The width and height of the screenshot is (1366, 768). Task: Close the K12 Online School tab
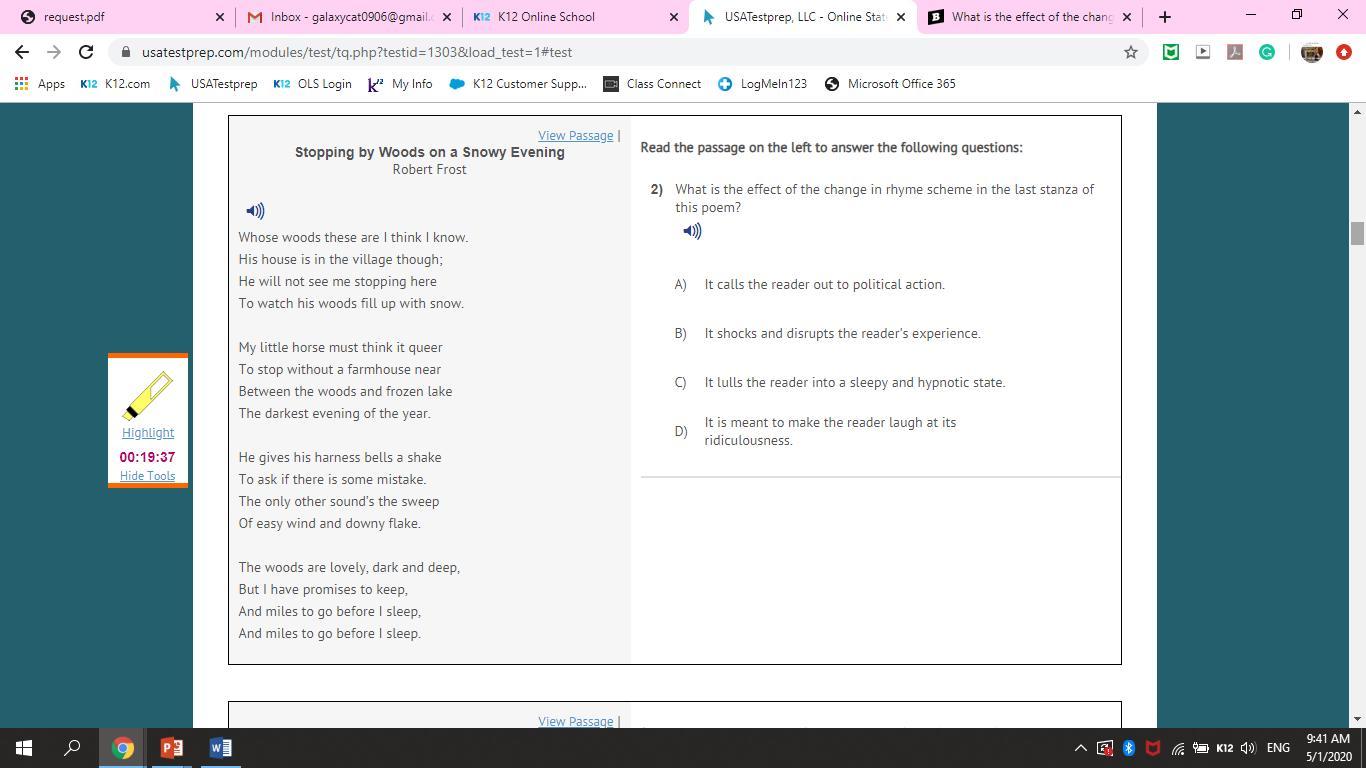click(x=674, y=17)
